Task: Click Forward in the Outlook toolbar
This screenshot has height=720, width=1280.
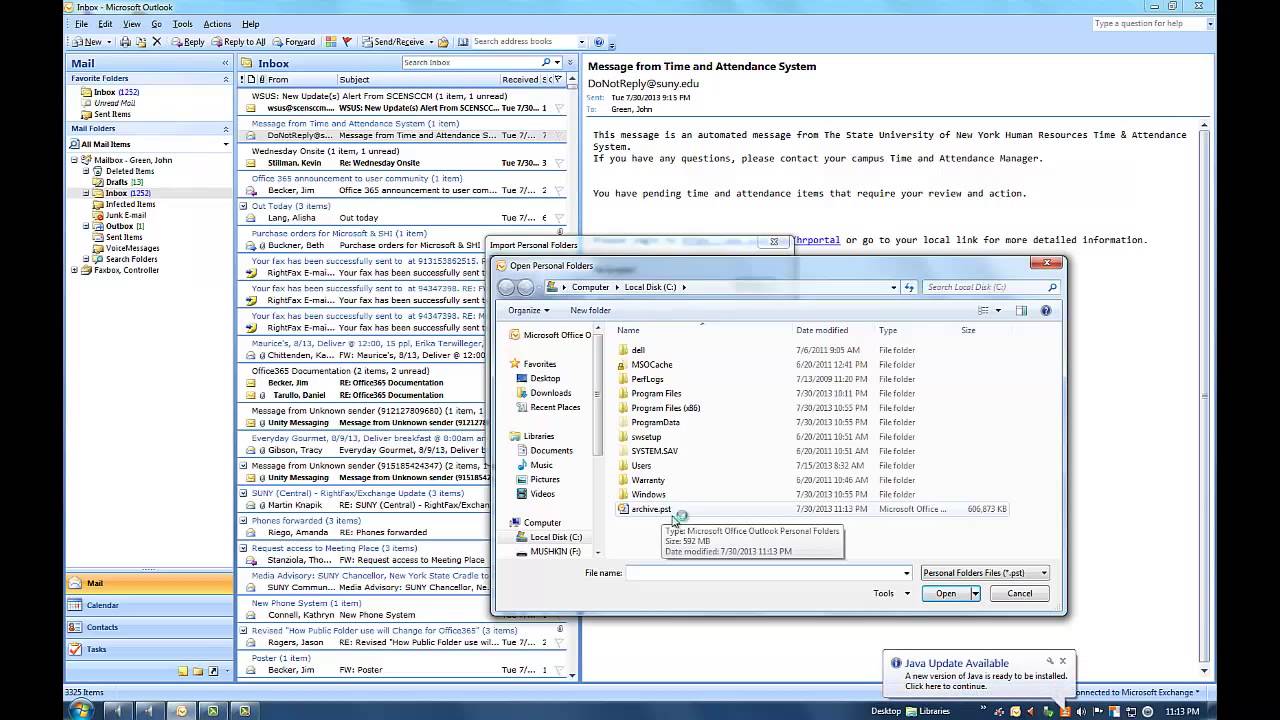Action: (x=293, y=42)
